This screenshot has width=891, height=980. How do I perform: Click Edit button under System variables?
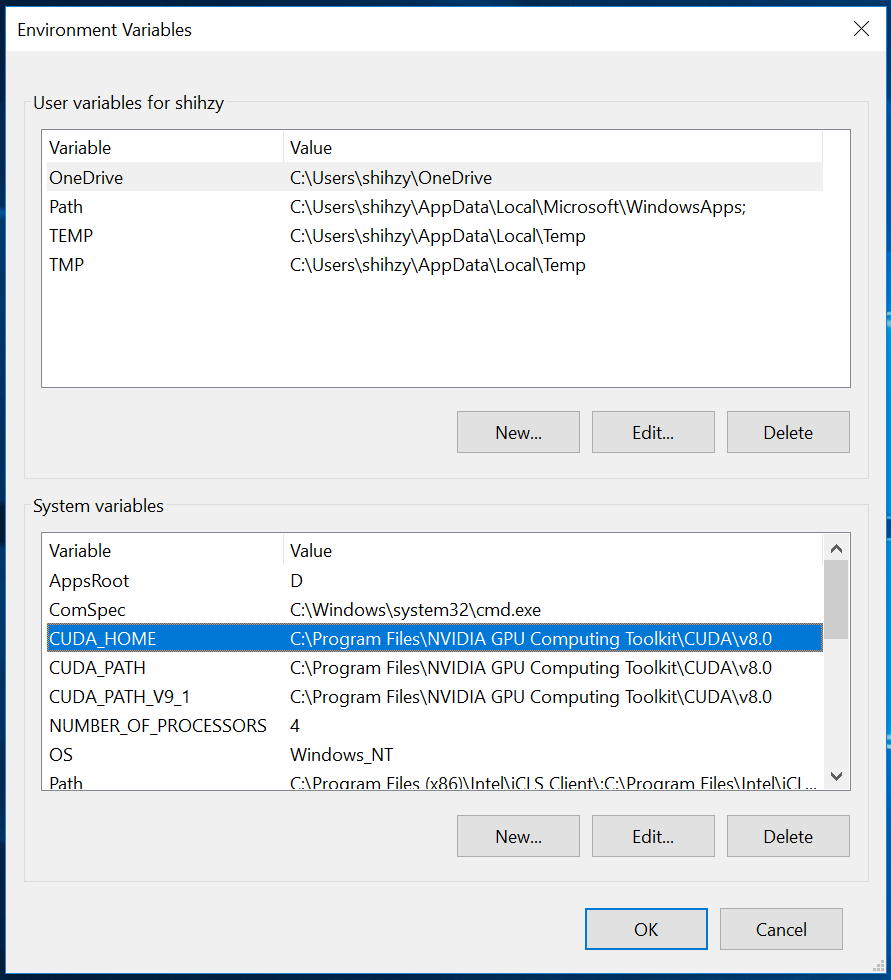[x=653, y=836]
